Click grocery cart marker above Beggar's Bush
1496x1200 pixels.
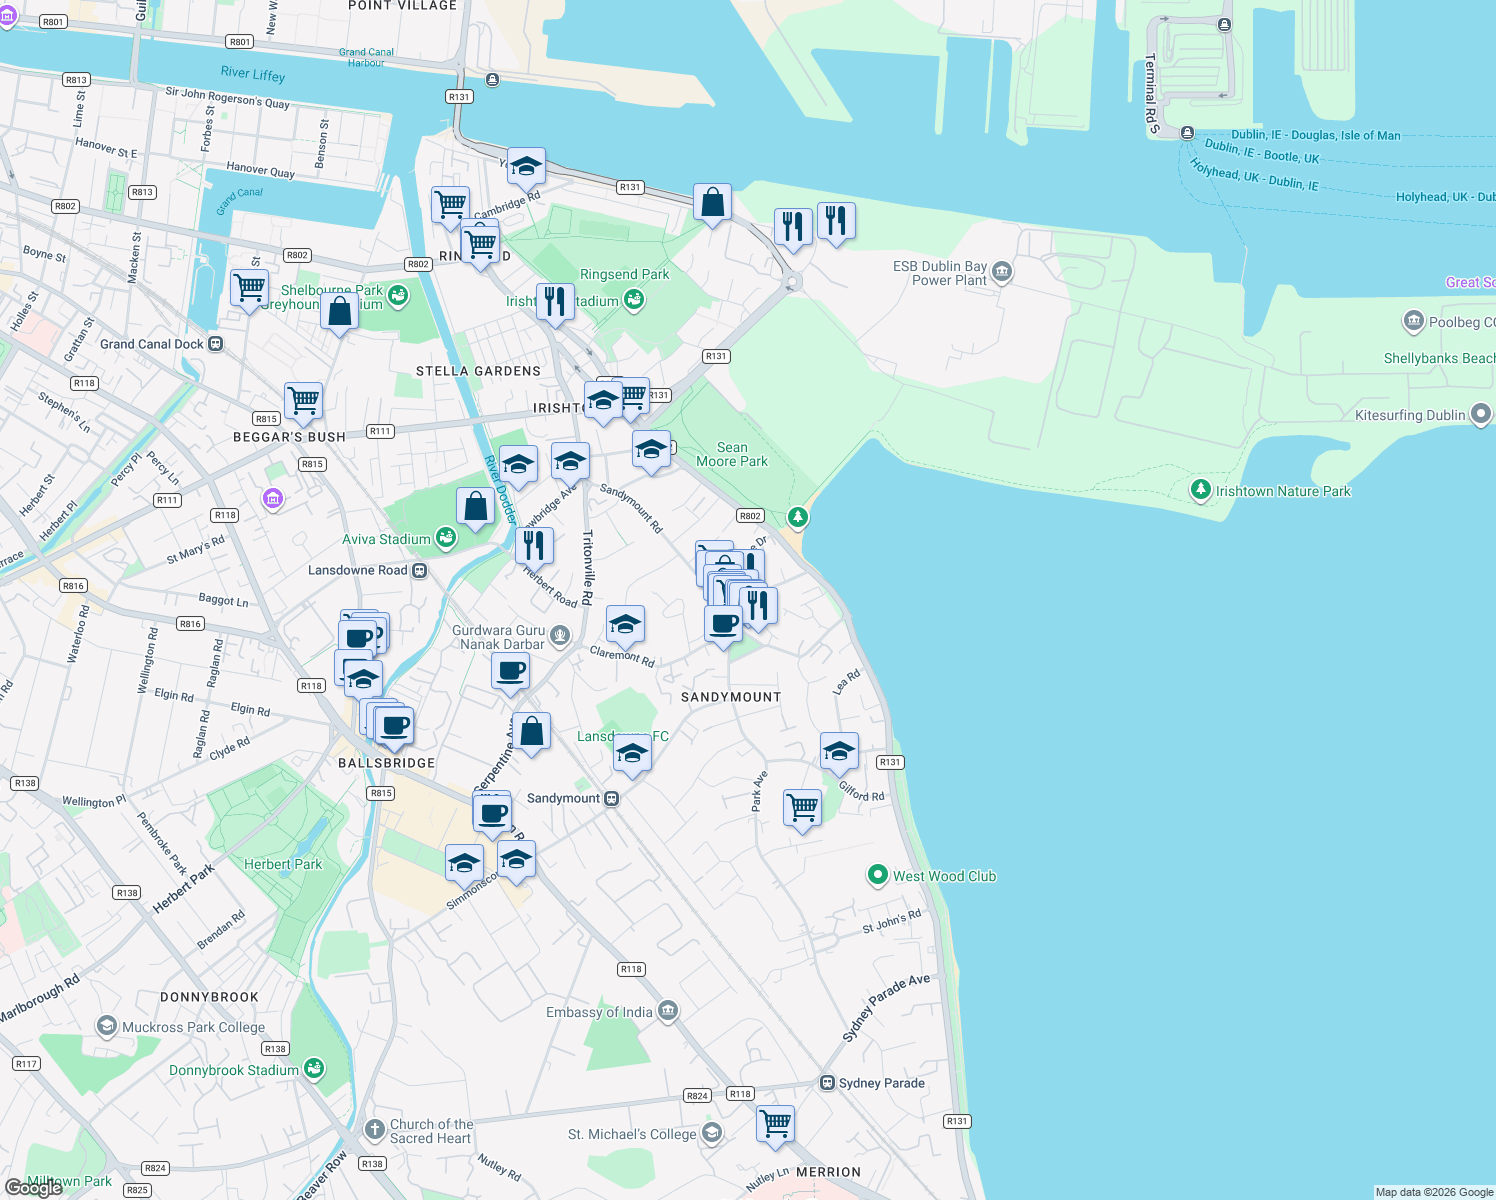[x=303, y=401]
